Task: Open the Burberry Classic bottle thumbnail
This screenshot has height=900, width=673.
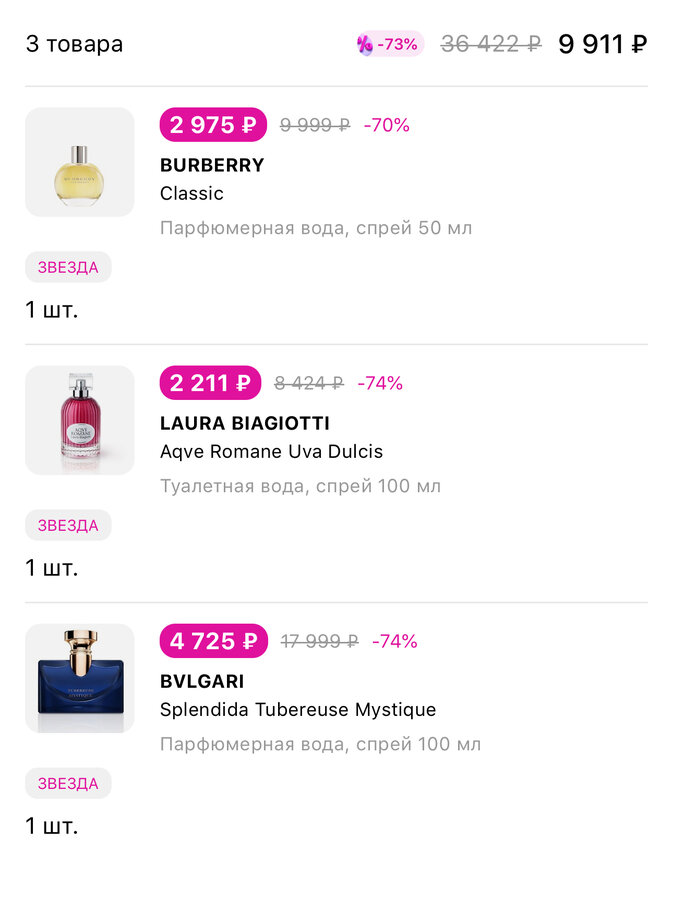Action: pos(80,162)
